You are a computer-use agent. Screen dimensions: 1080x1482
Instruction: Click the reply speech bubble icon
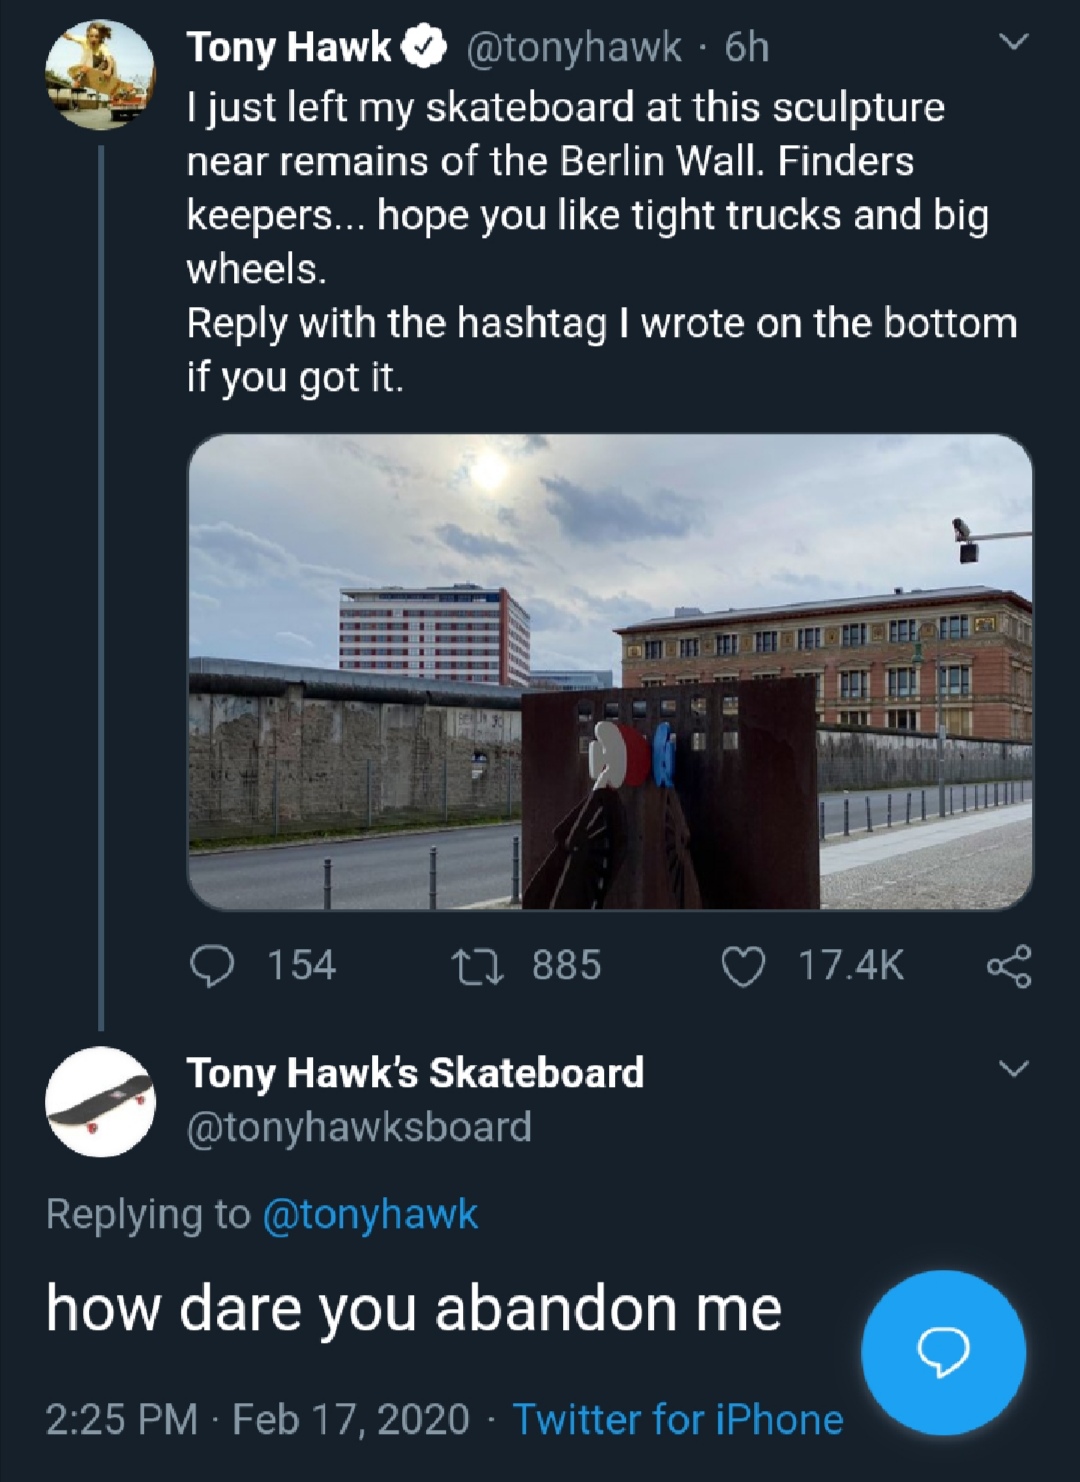212,966
